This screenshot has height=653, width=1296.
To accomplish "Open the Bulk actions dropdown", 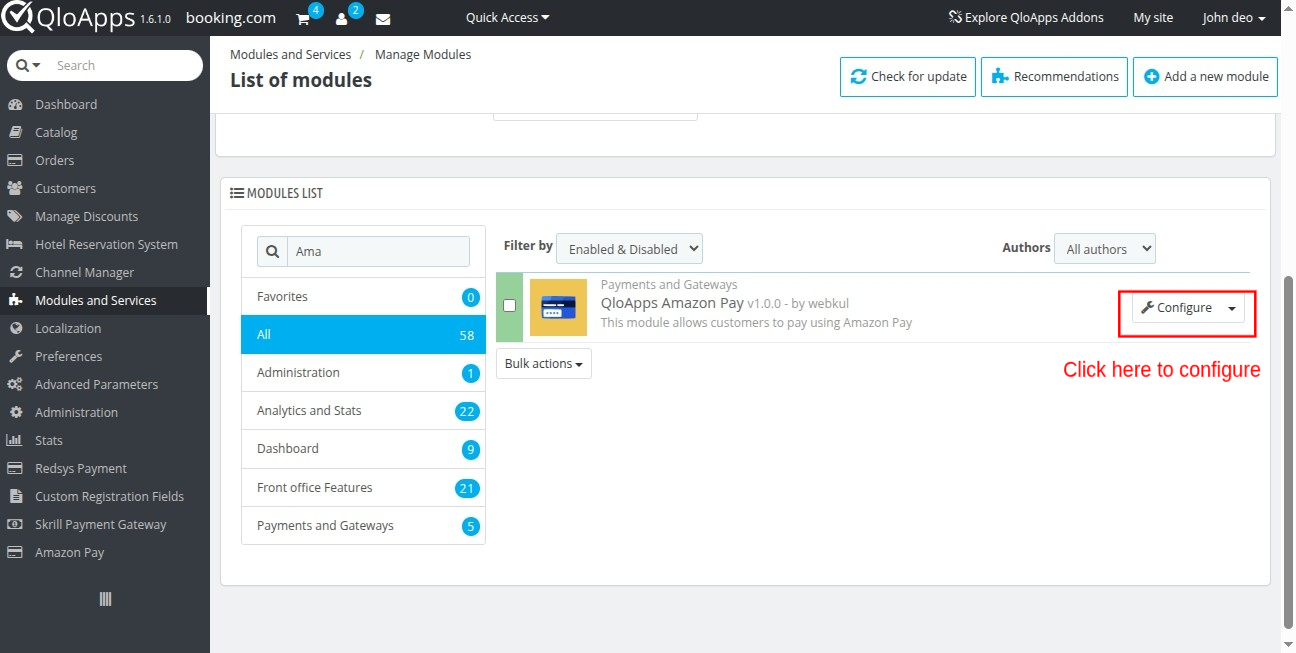I will click(x=544, y=363).
